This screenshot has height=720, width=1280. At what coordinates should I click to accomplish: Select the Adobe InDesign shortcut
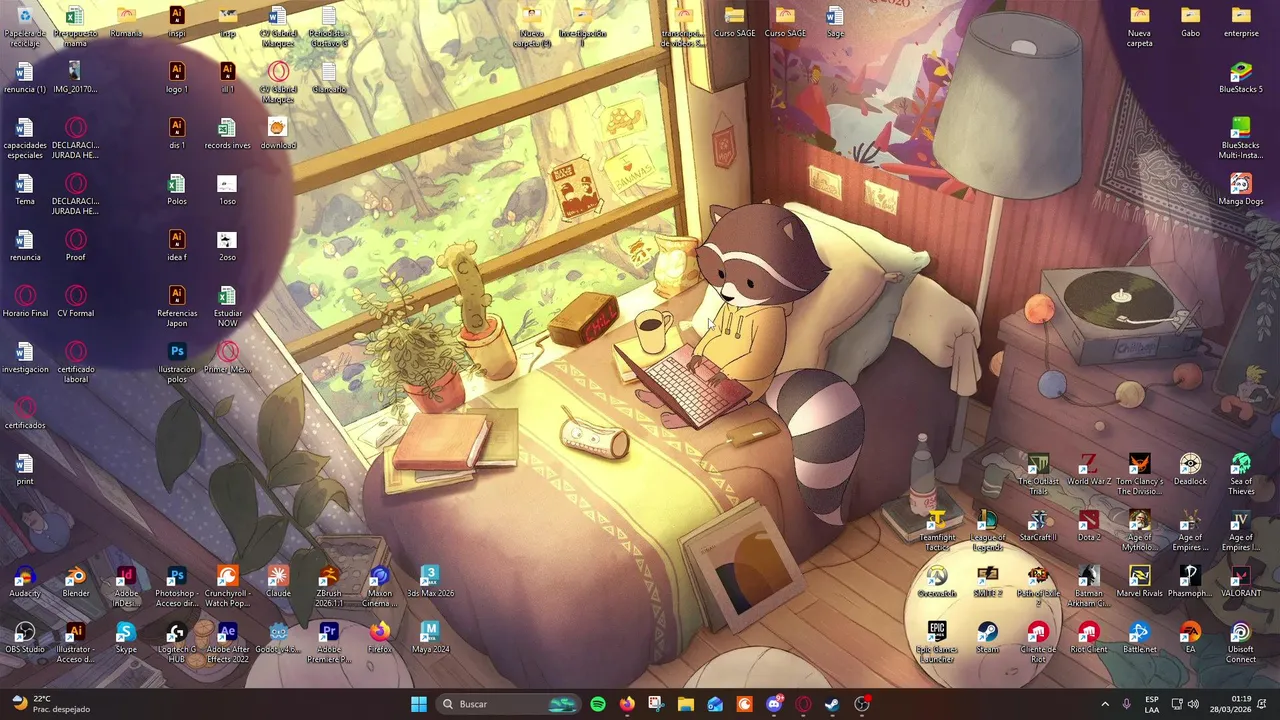point(126,587)
